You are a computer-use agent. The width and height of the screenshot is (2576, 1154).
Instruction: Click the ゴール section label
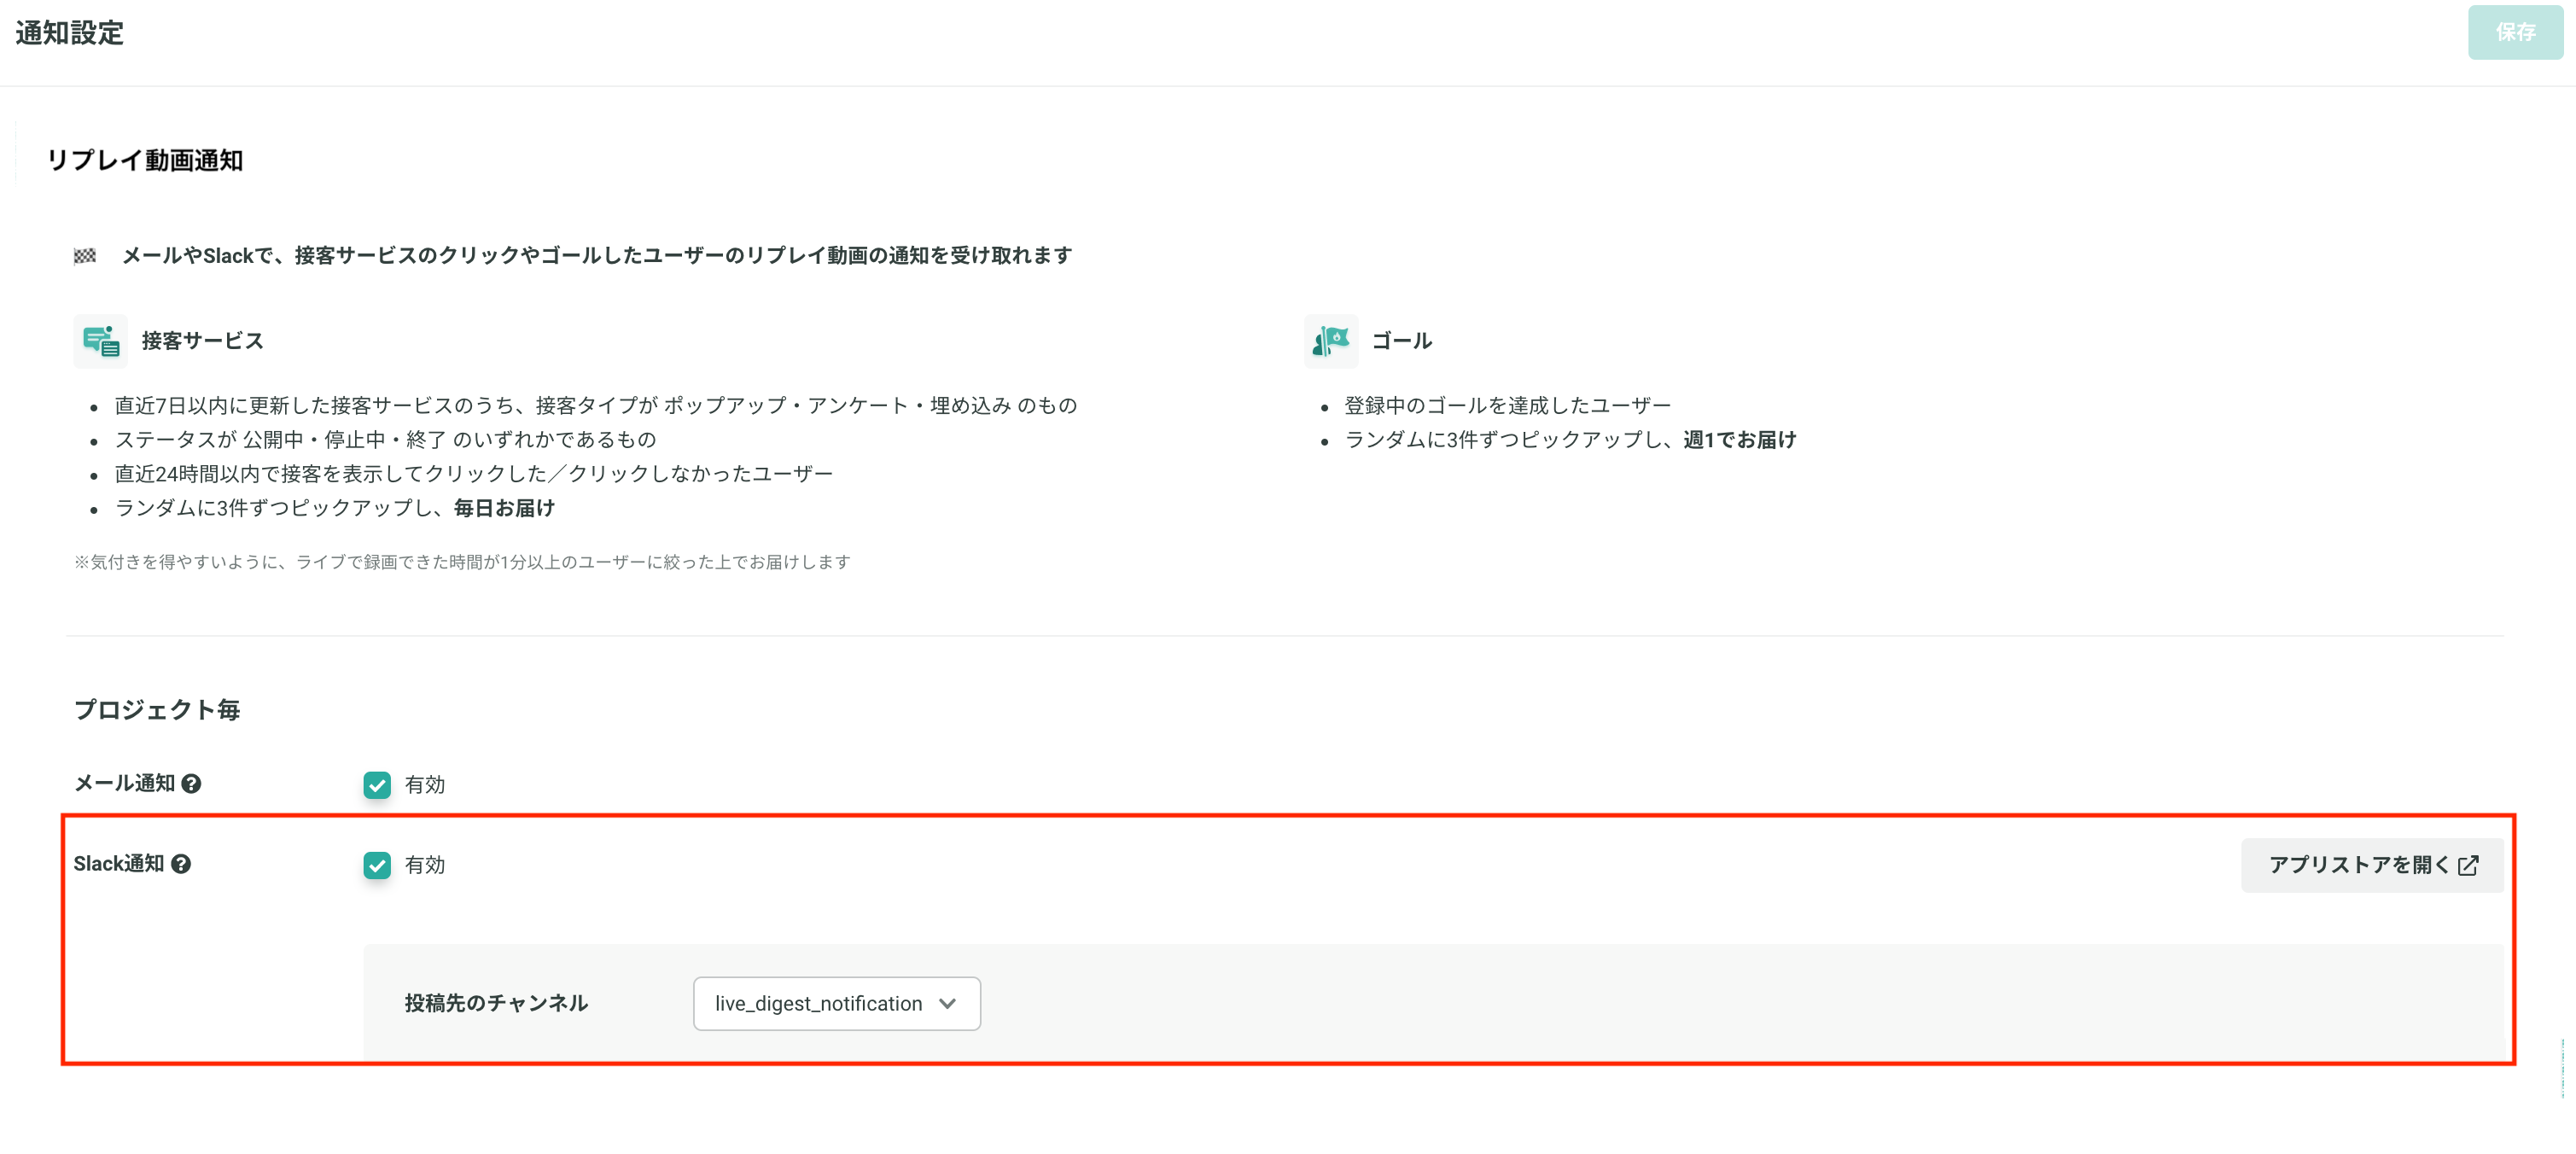coord(1401,341)
